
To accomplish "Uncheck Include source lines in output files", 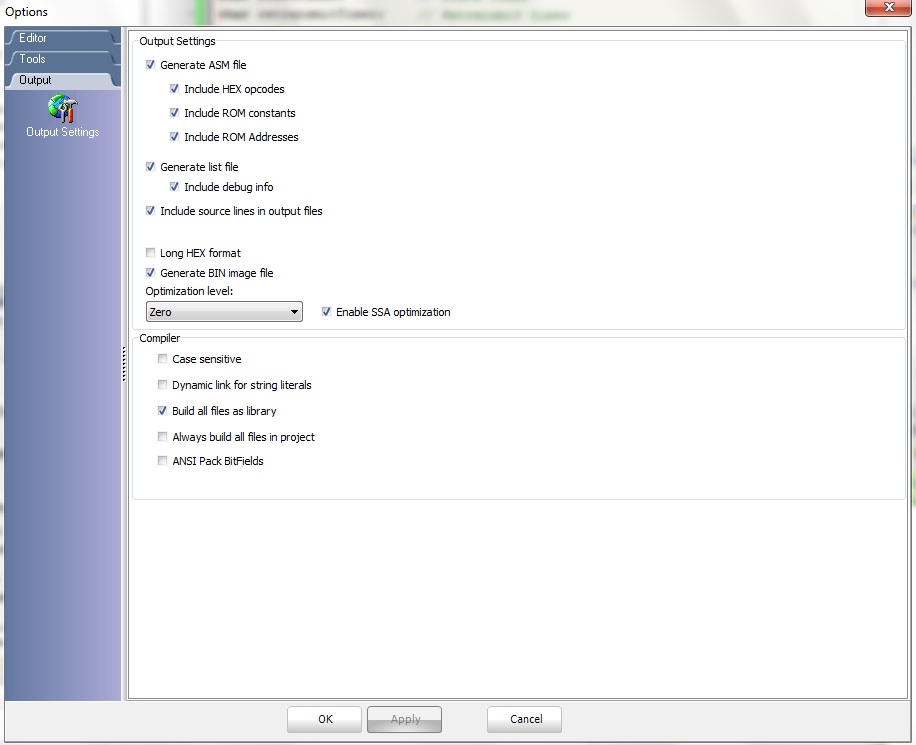I will click(x=150, y=211).
